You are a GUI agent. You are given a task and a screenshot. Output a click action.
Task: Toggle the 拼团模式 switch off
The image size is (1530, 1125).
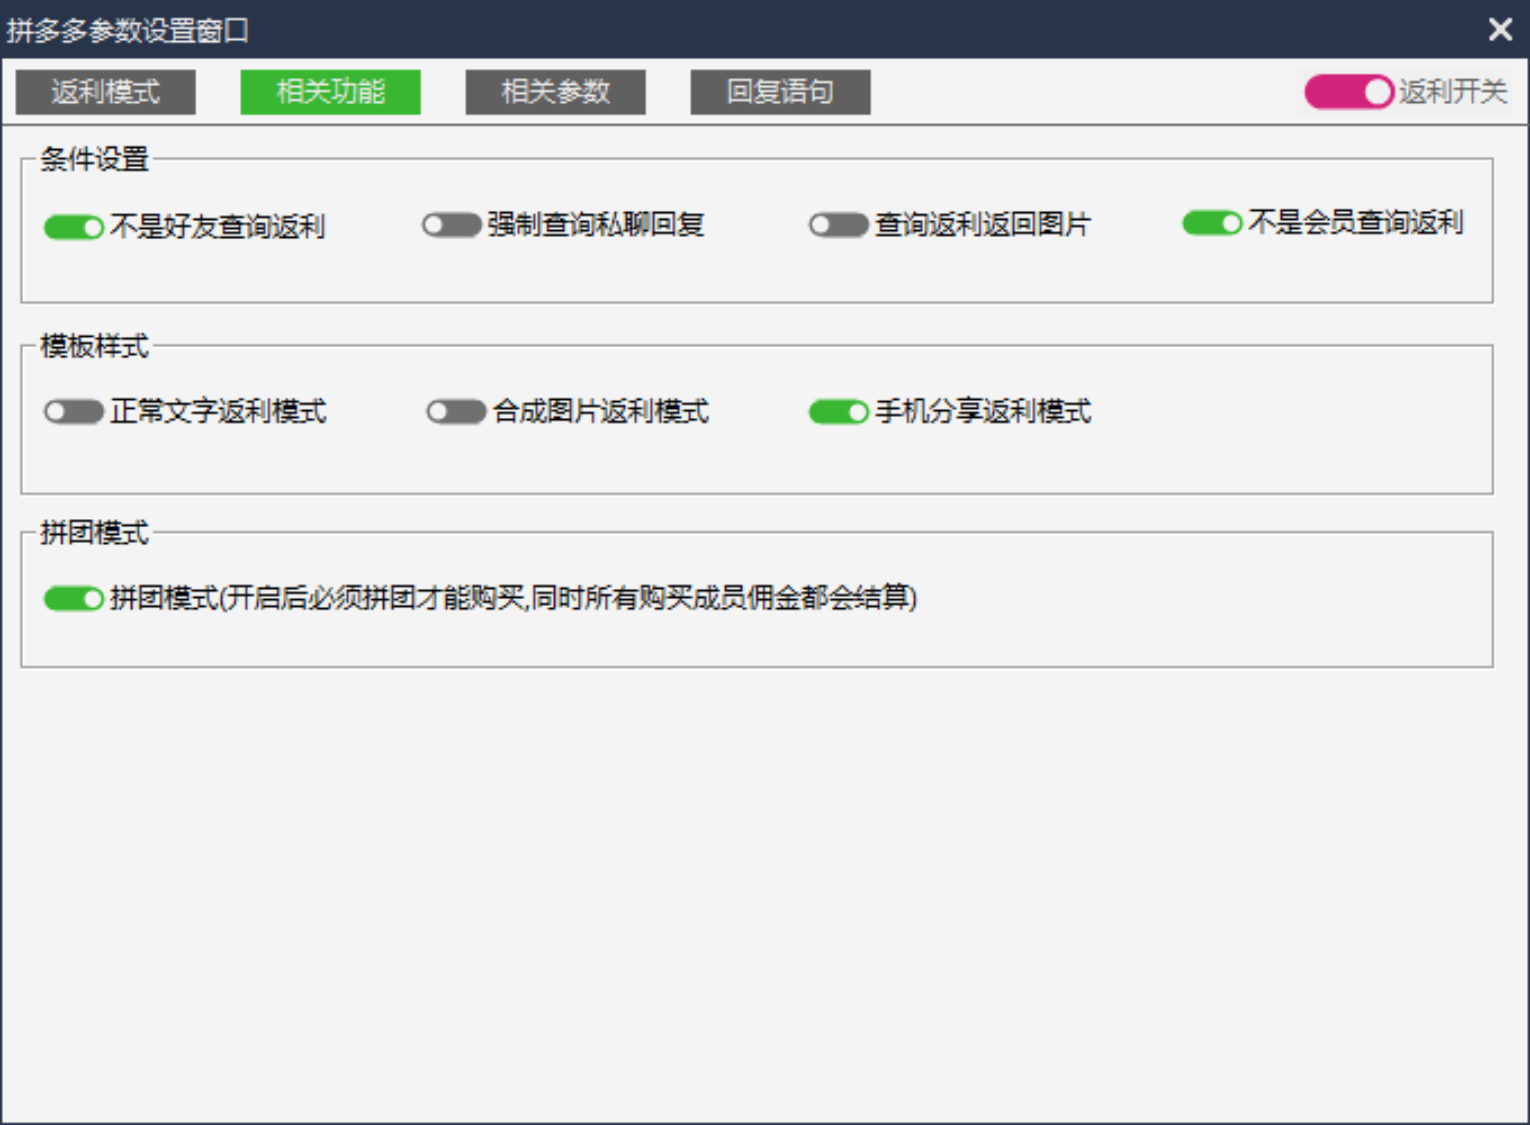tap(73, 598)
